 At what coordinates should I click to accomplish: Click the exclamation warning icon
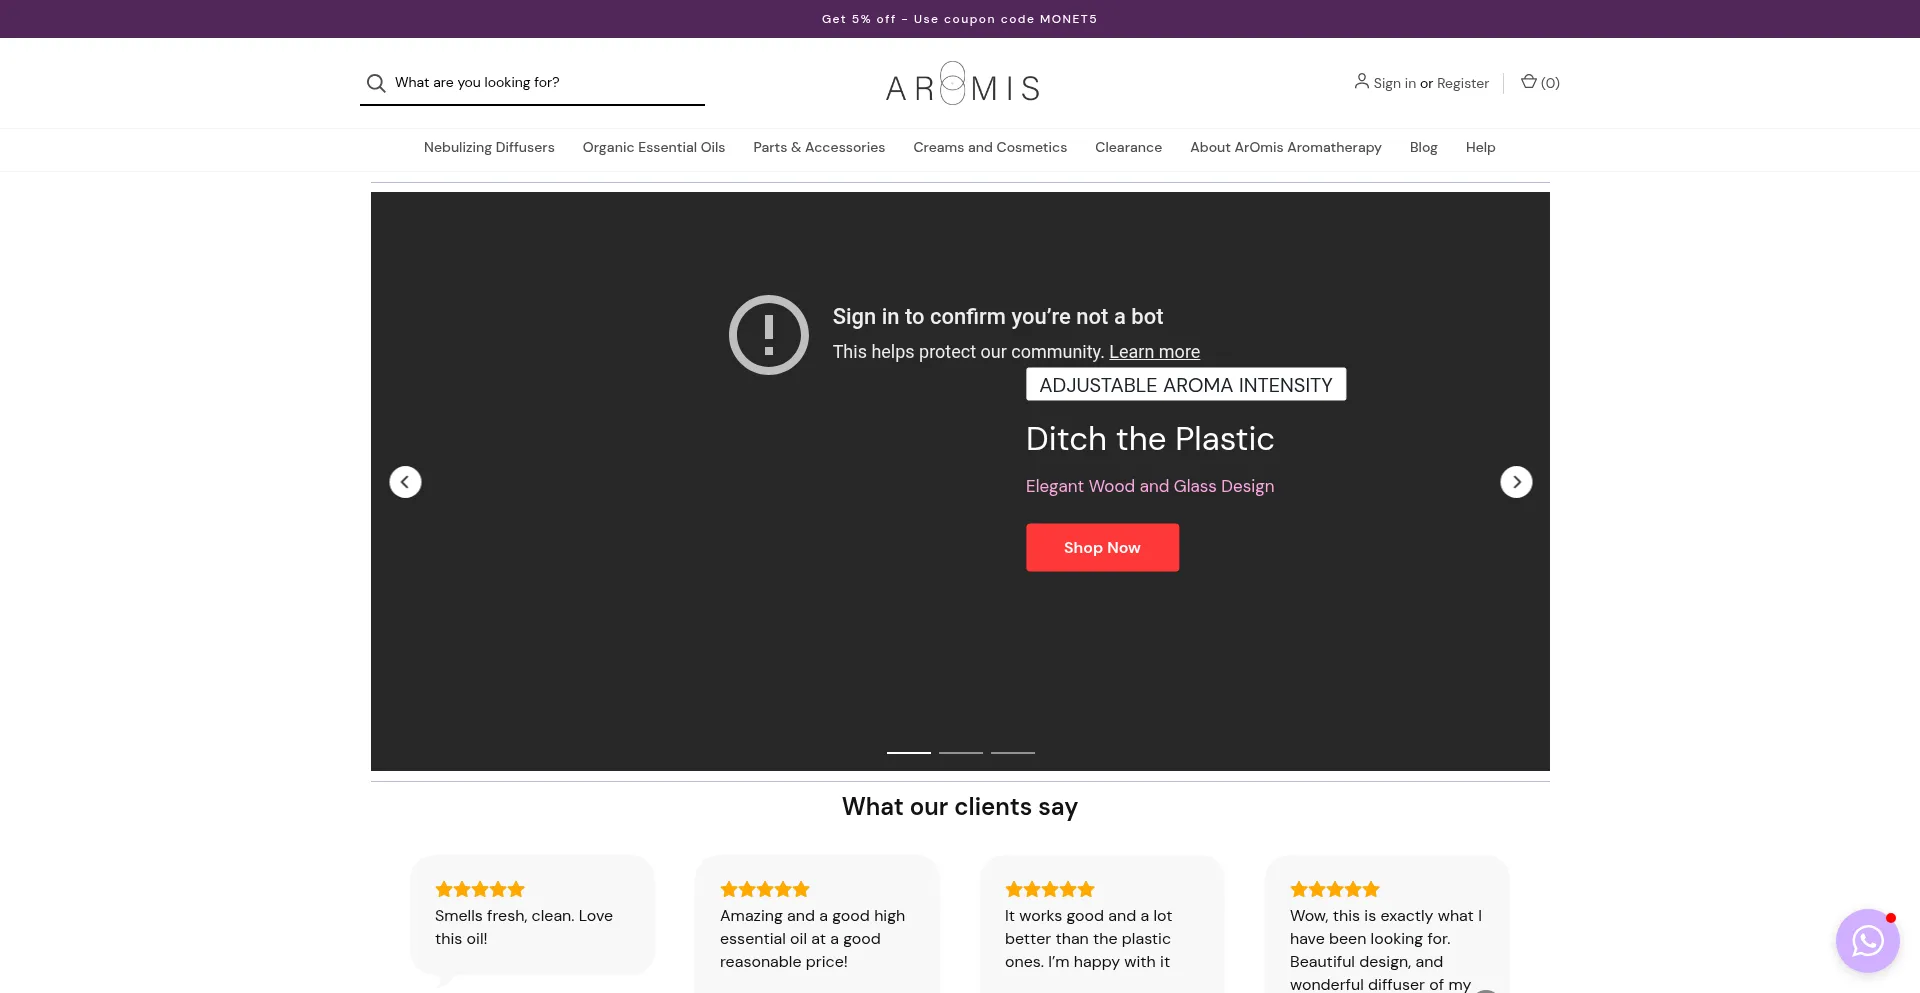768,335
